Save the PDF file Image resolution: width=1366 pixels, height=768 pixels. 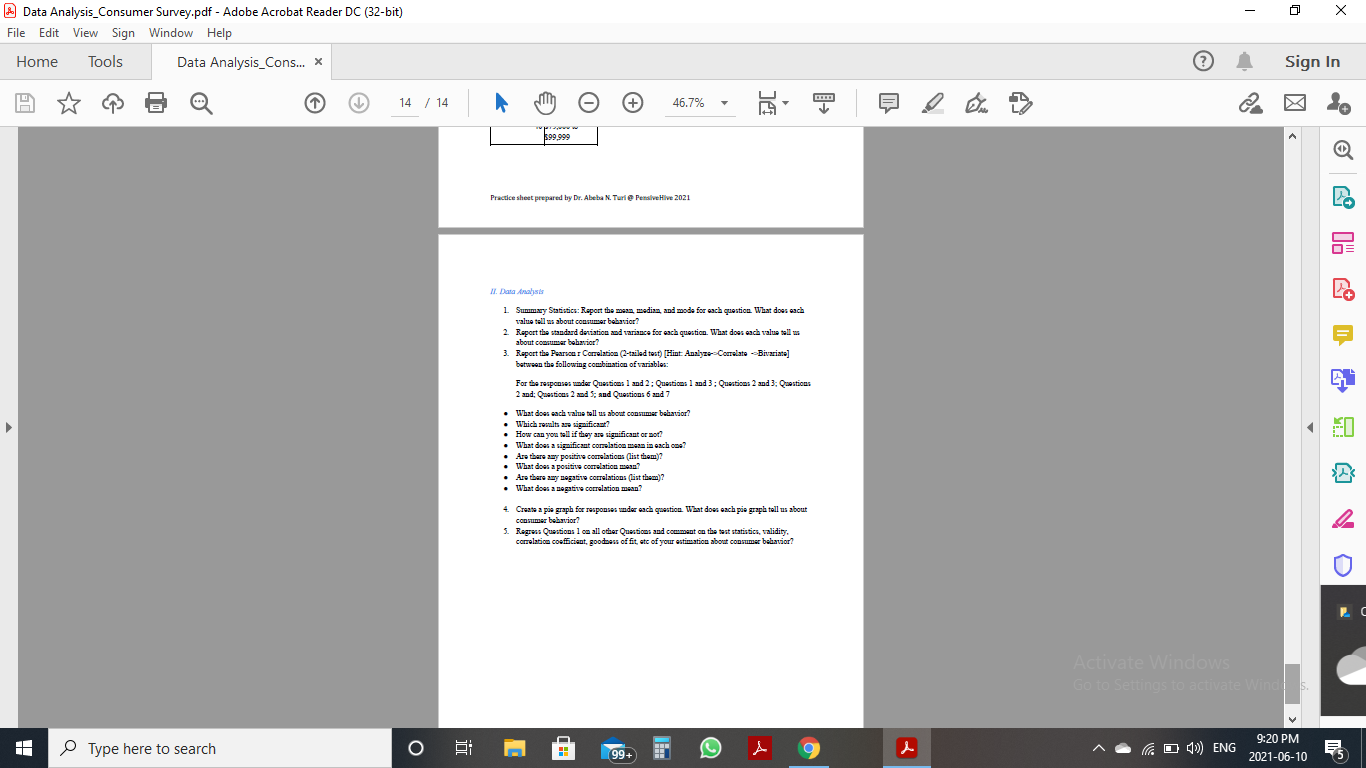coord(24,102)
